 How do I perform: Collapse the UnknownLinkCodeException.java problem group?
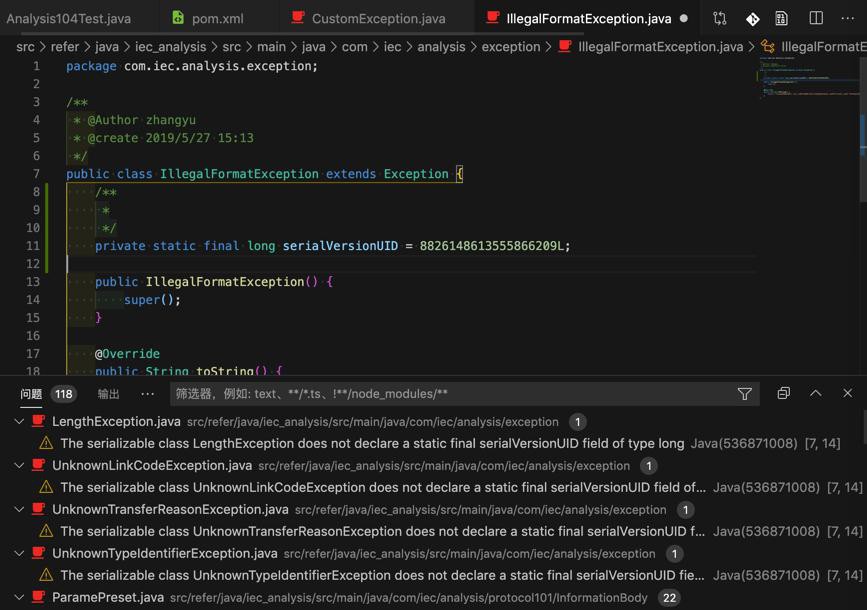(x=19, y=466)
